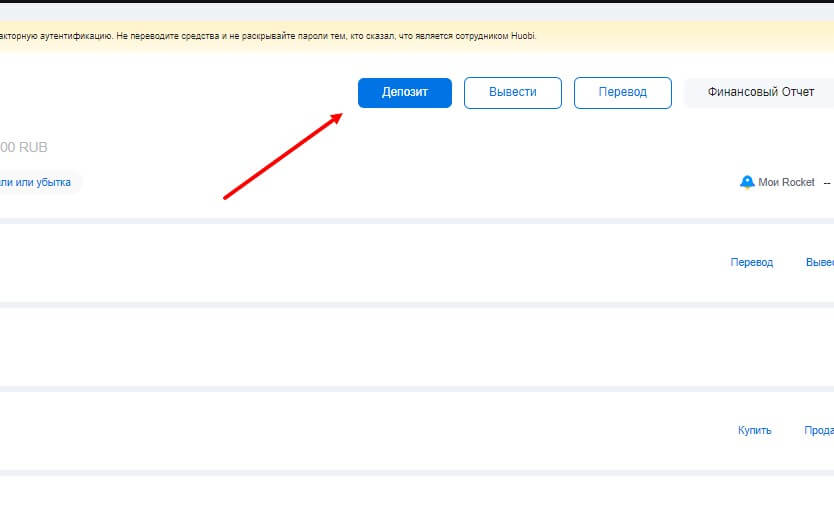Click the yellow Huobi security warning banner
The width and height of the screenshot is (834, 529).
(300, 36)
